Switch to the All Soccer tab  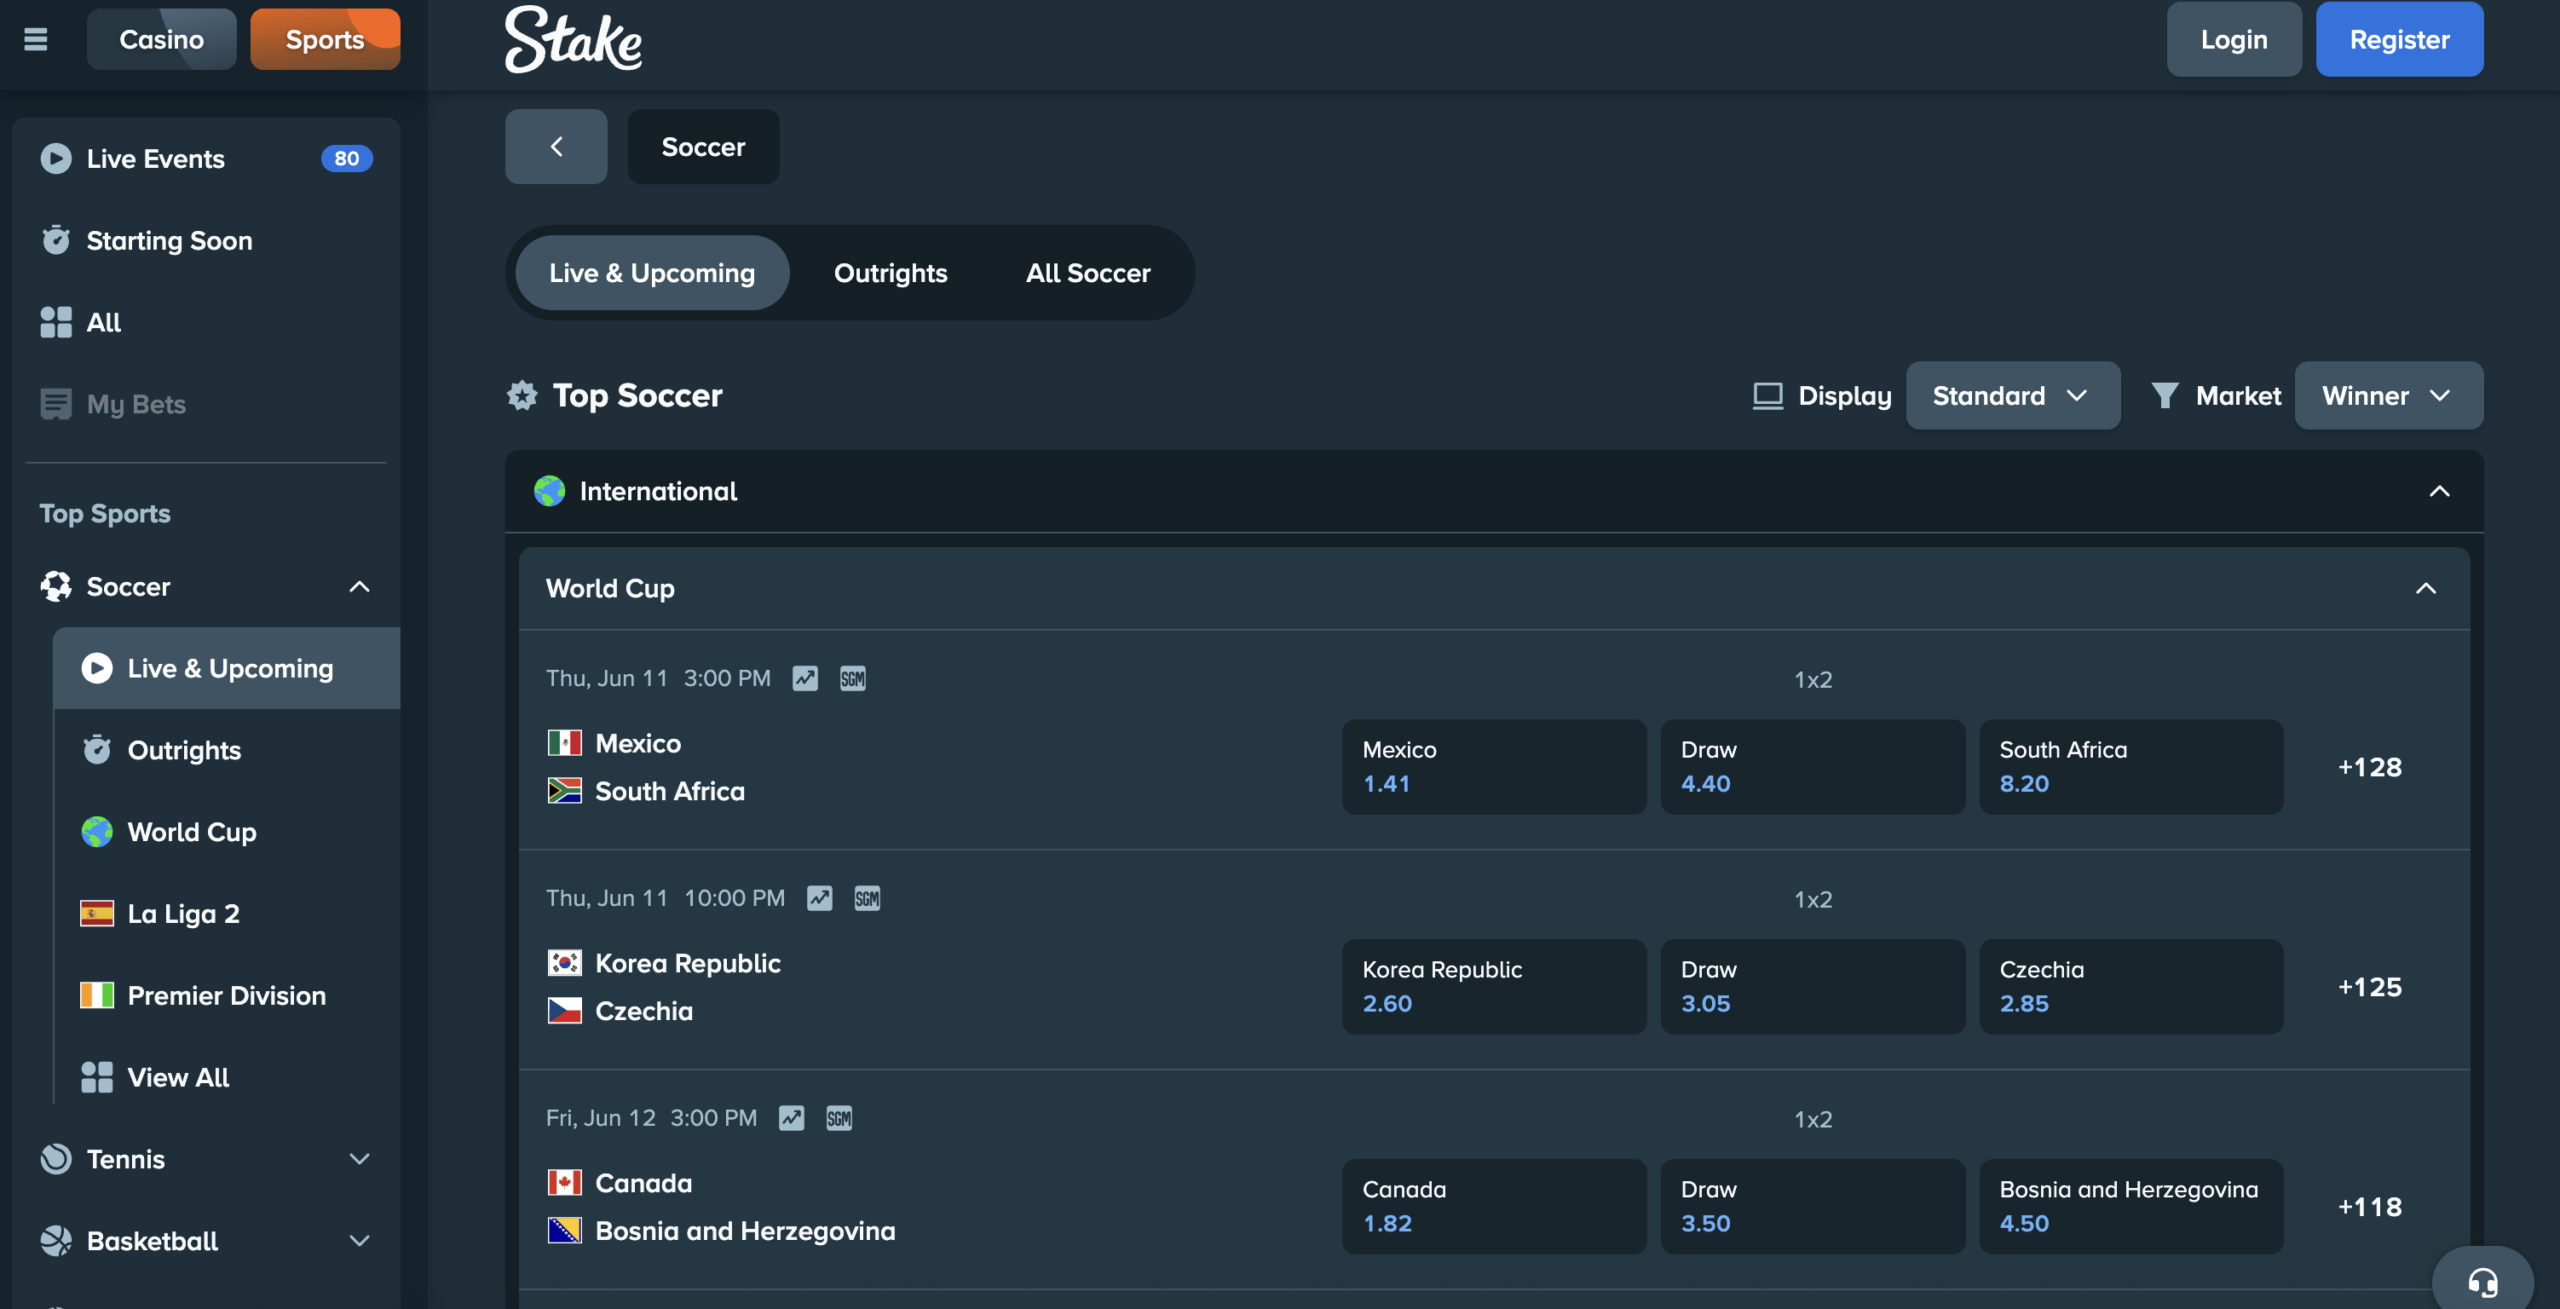click(x=1088, y=272)
